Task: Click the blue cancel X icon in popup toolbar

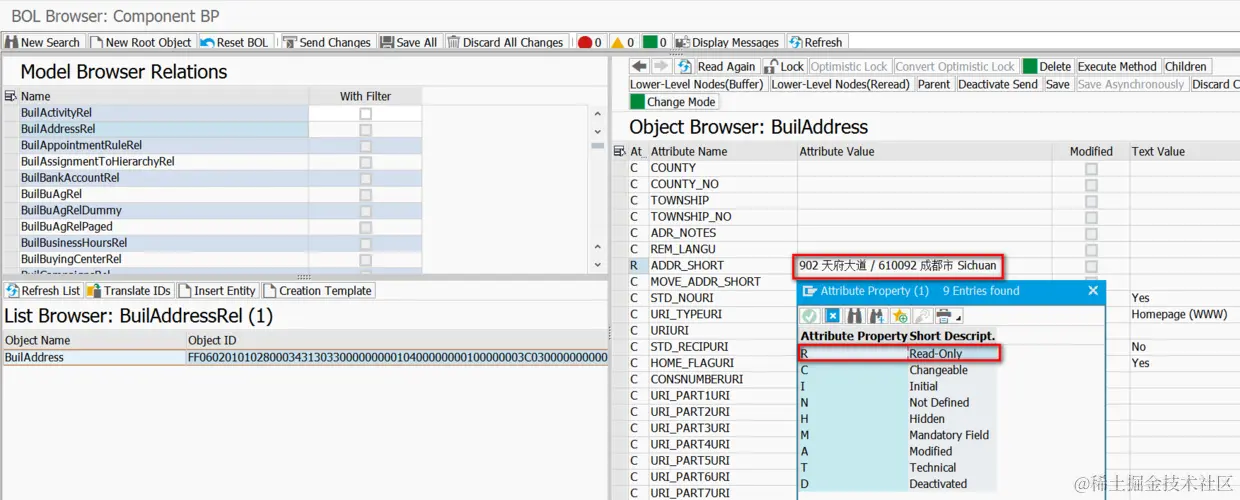Action: coord(832,315)
